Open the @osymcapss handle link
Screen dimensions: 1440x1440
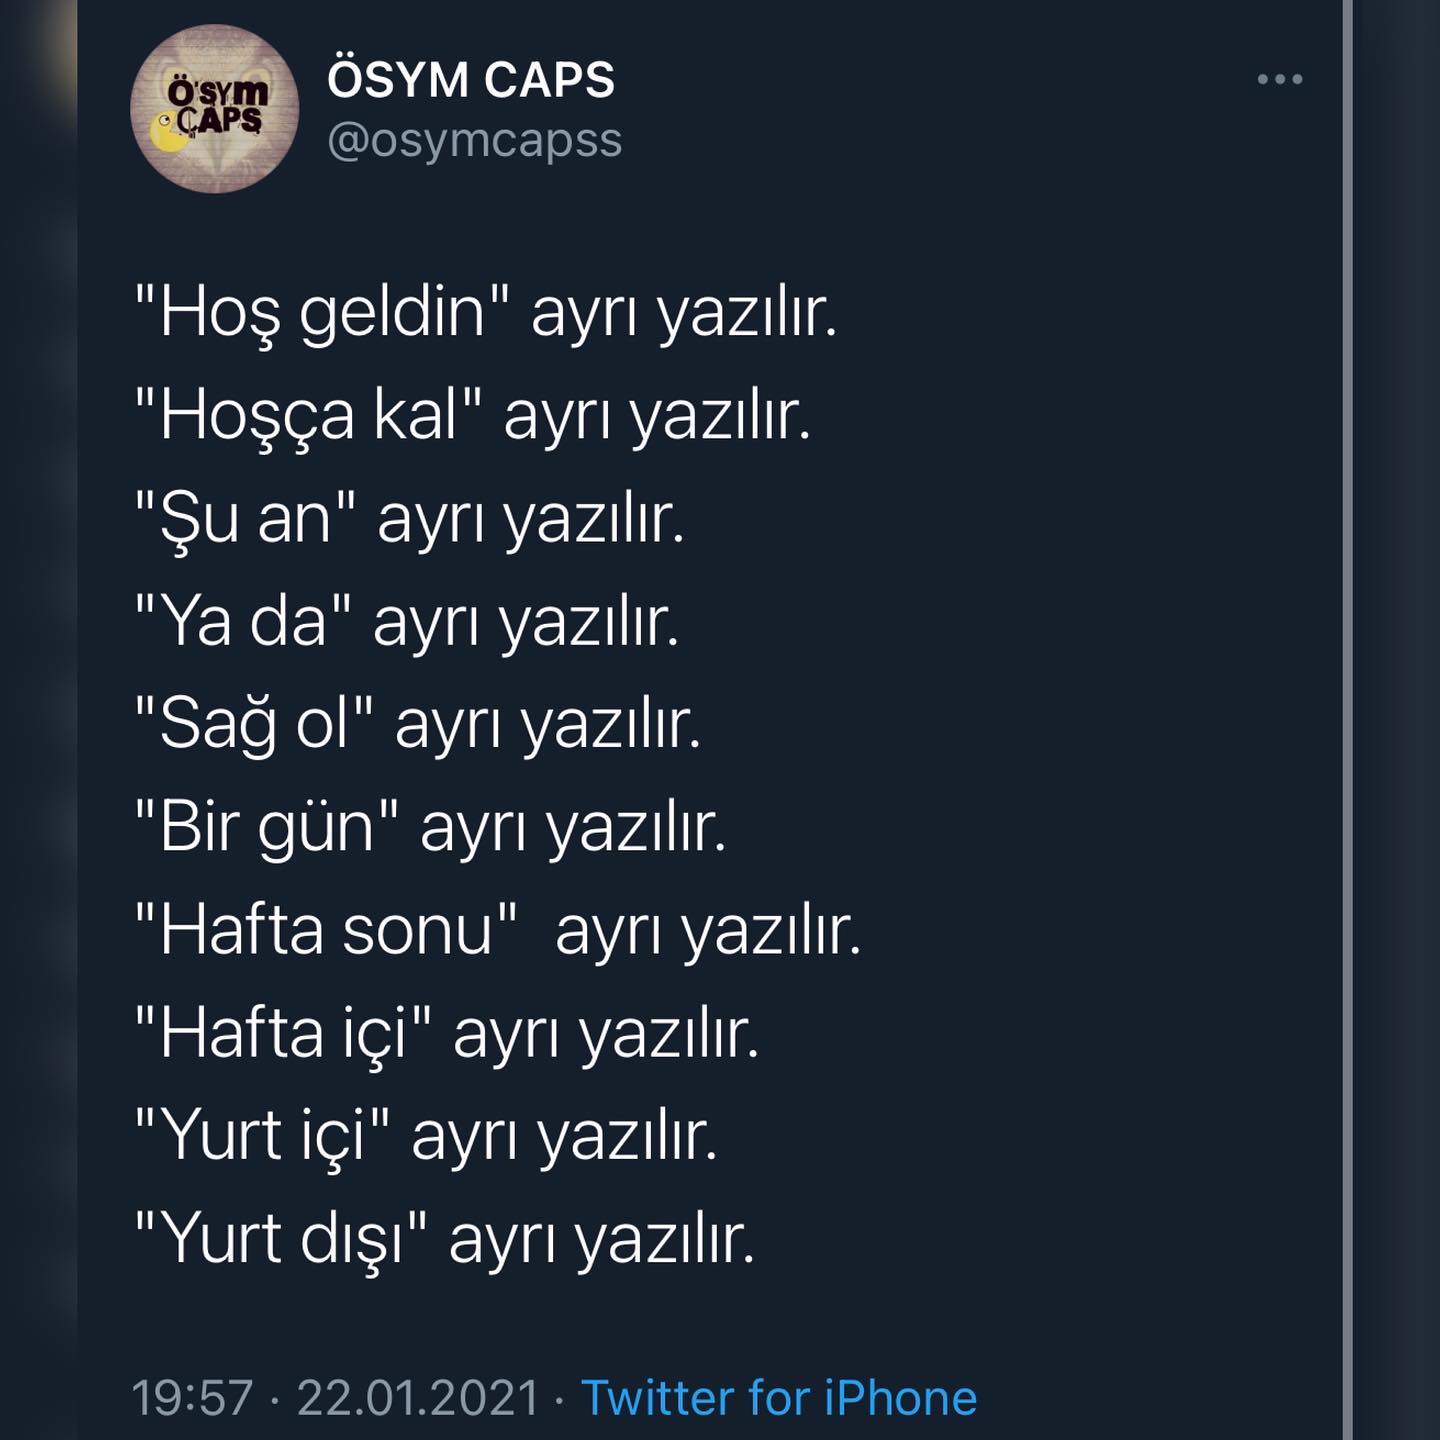(475, 140)
